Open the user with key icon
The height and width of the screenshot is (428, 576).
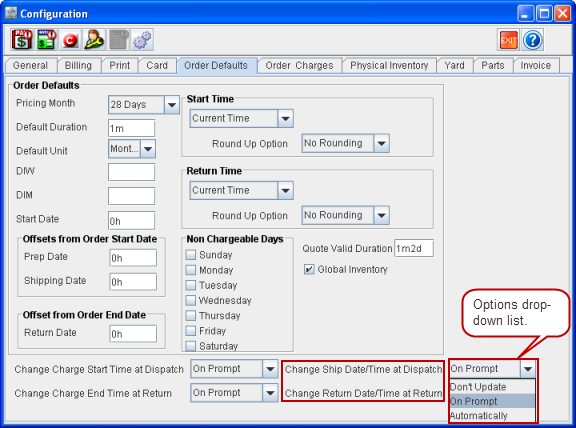pos(94,40)
